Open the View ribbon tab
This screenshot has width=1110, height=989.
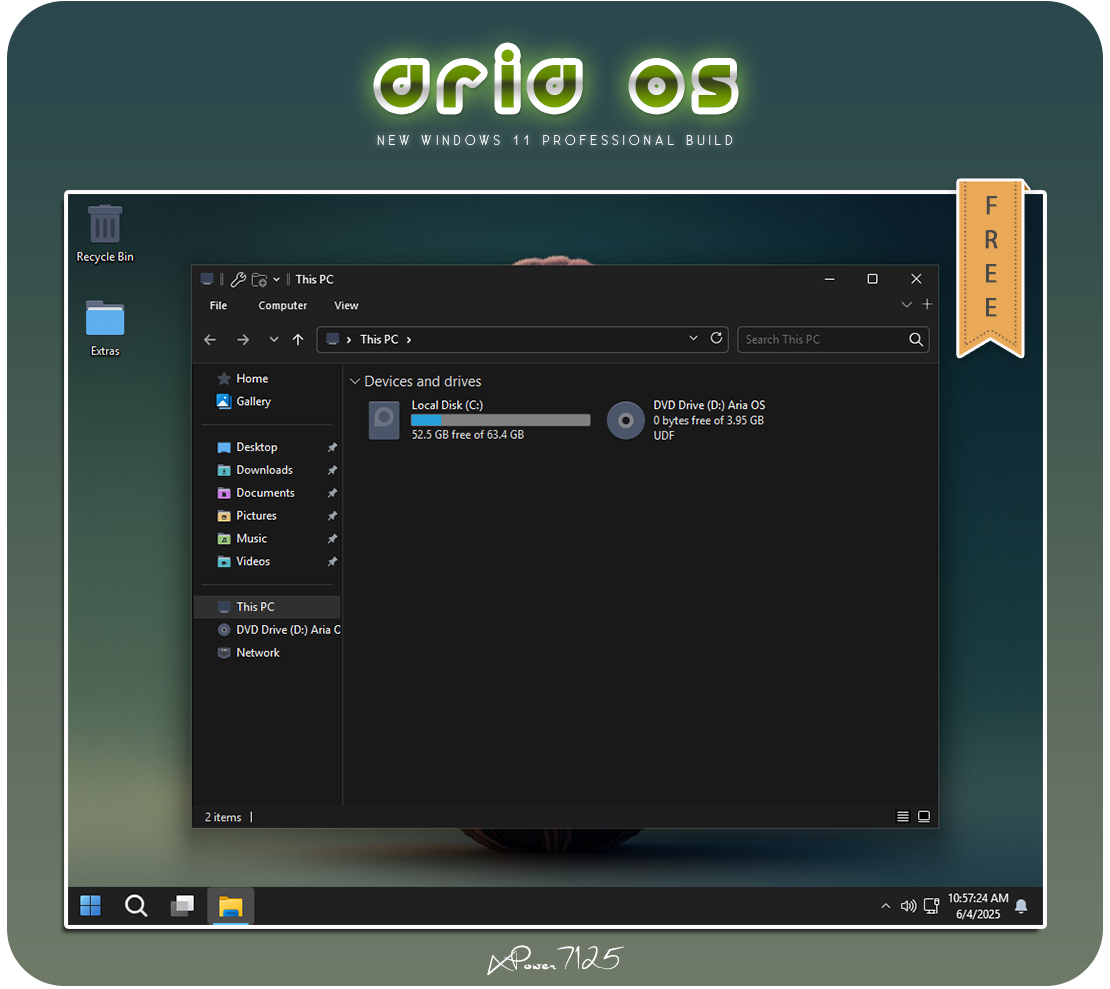pyautogui.click(x=346, y=305)
